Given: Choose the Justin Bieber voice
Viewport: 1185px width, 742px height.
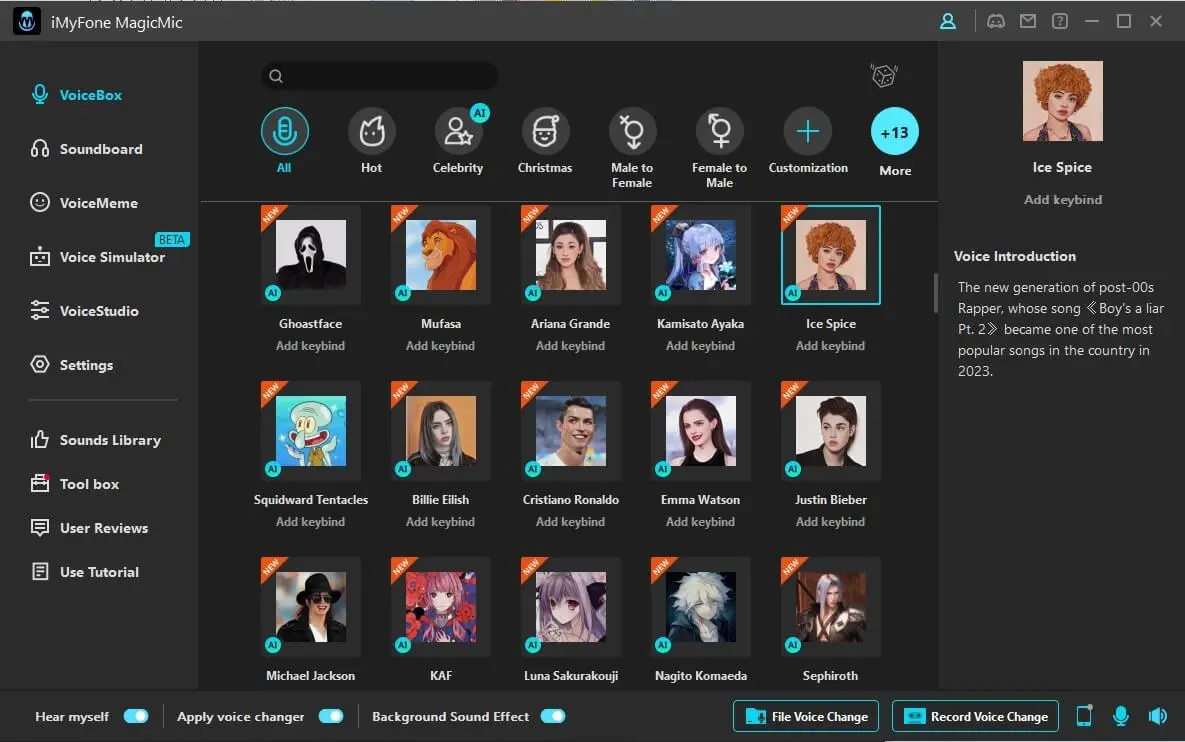Looking at the screenshot, I should coord(831,431).
